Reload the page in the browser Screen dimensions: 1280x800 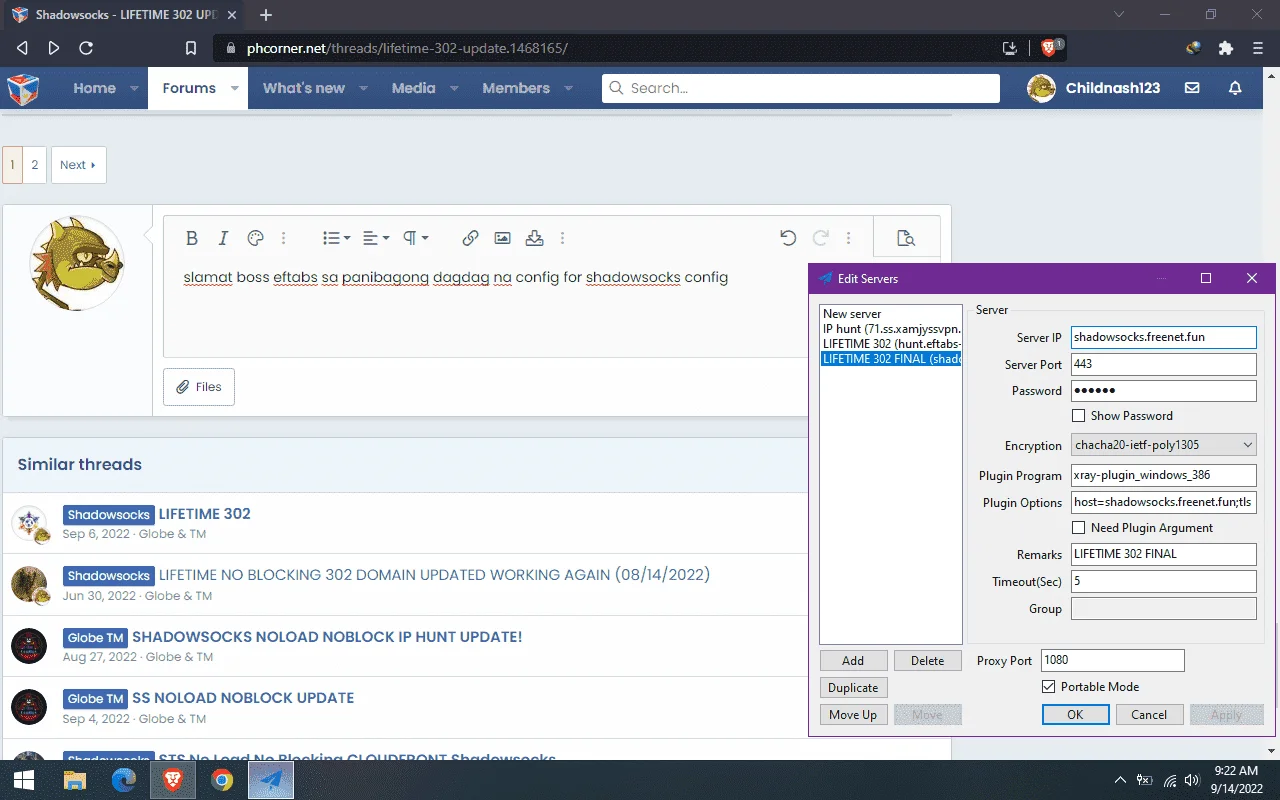[86, 48]
